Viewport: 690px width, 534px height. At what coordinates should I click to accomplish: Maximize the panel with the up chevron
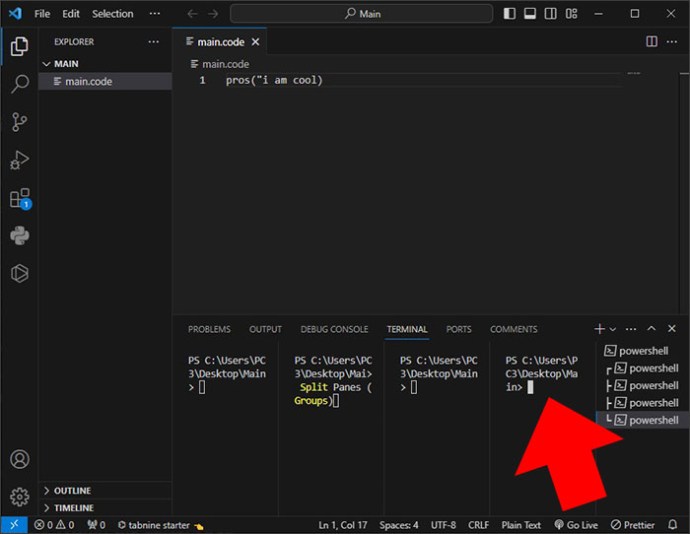click(x=651, y=328)
